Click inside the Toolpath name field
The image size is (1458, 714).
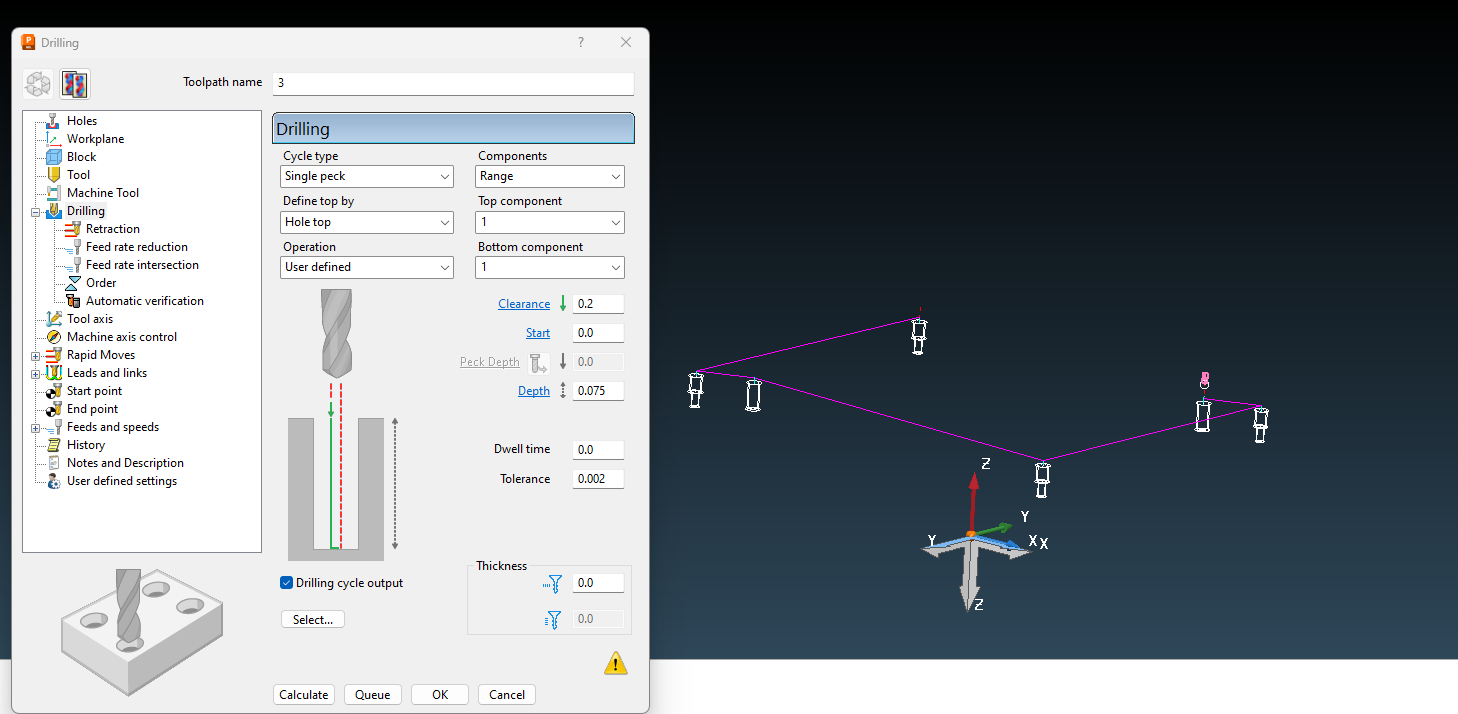point(452,83)
